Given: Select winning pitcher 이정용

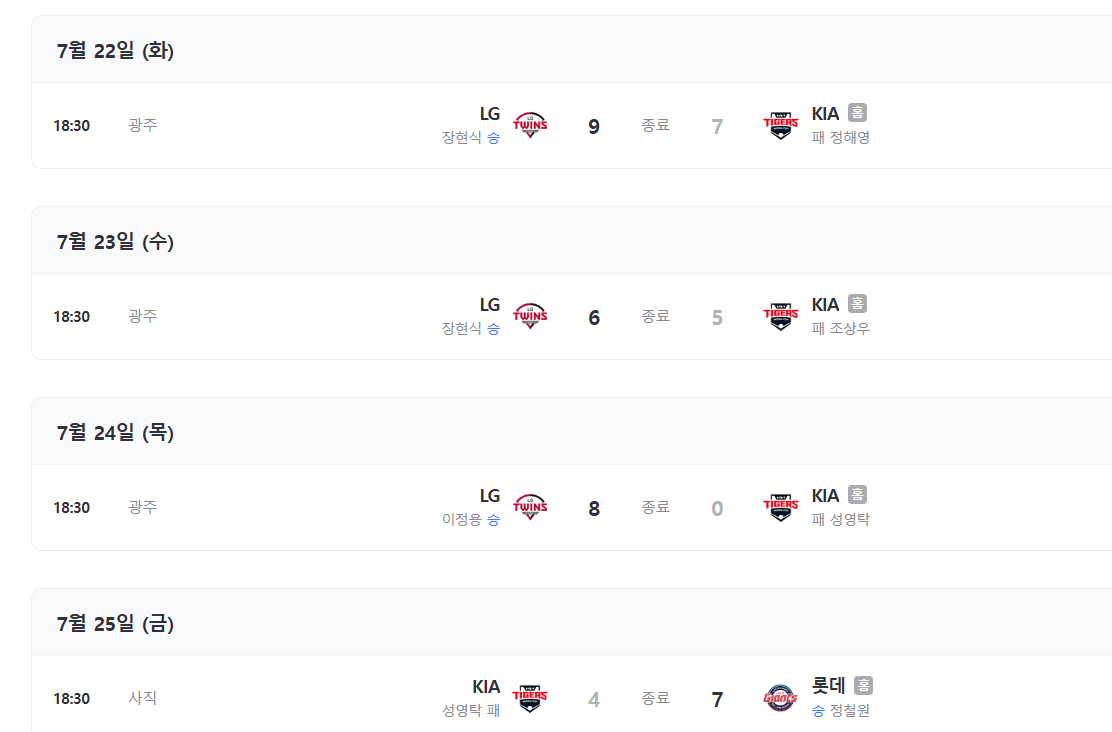Looking at the screenshot, I should point(462,520).
